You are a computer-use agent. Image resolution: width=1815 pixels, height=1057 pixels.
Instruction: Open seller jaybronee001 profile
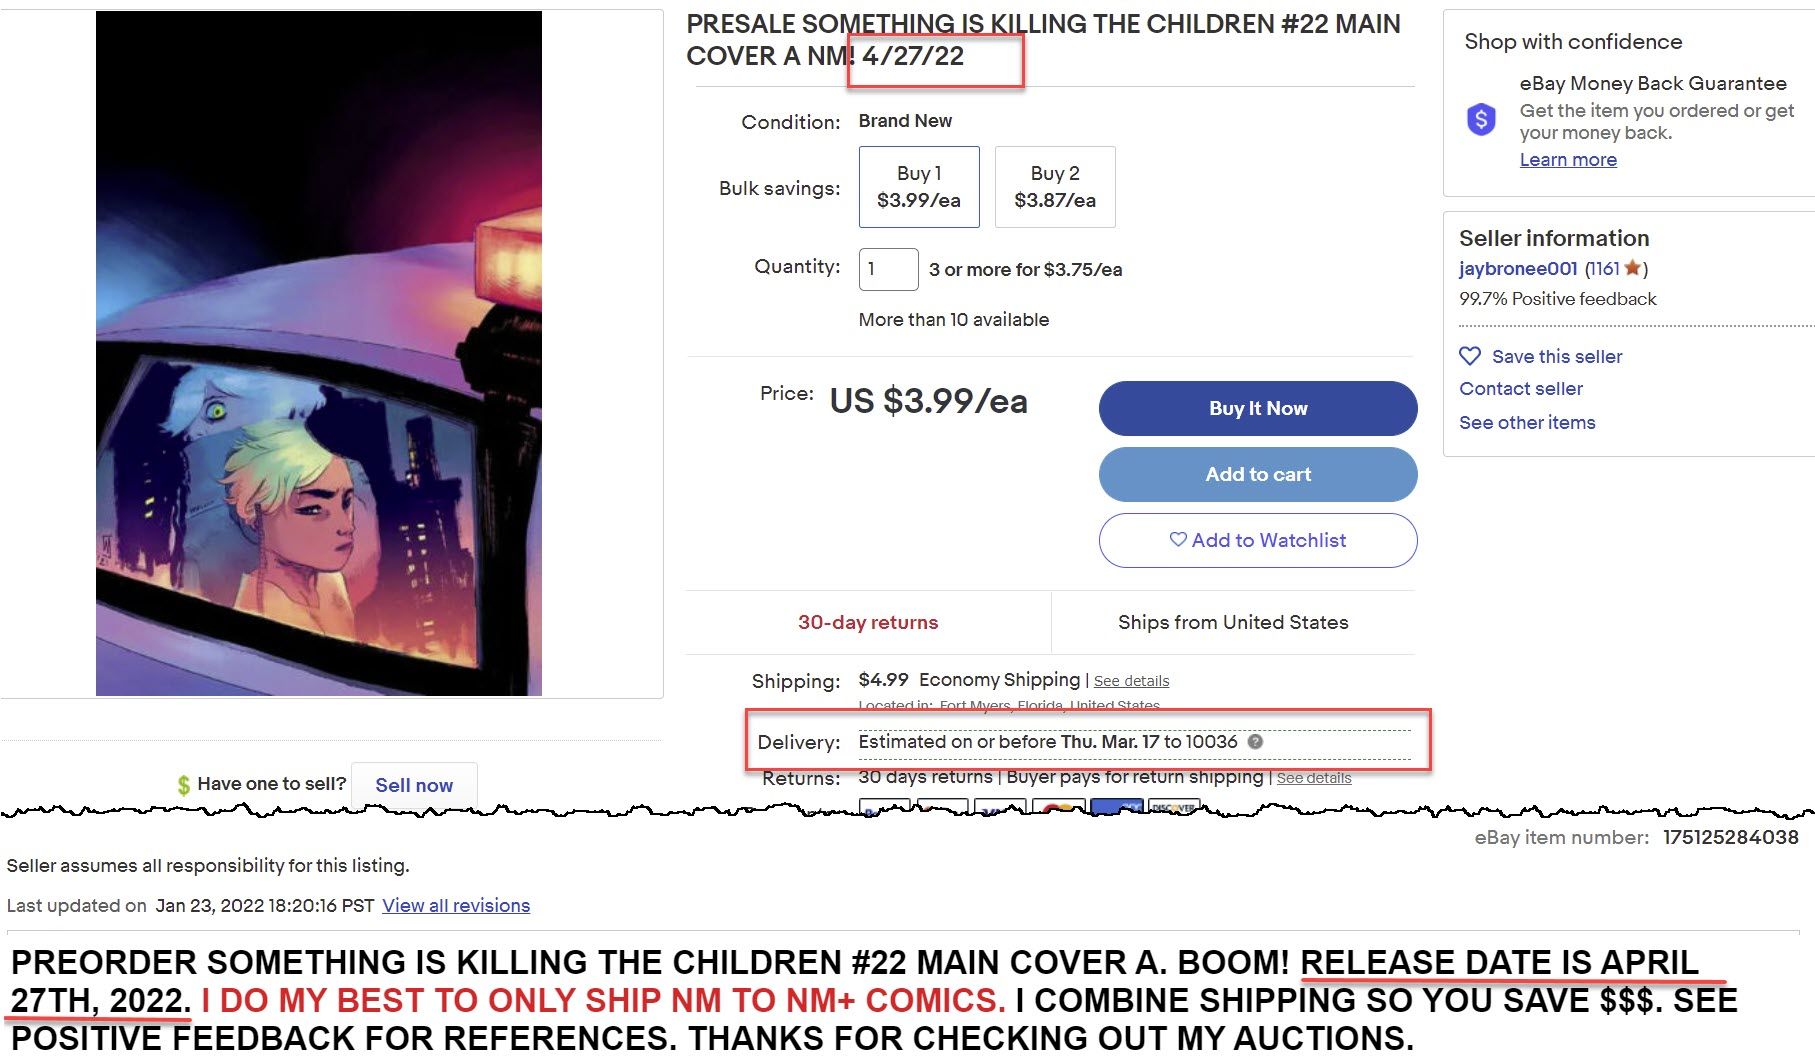coord(1518,268)
